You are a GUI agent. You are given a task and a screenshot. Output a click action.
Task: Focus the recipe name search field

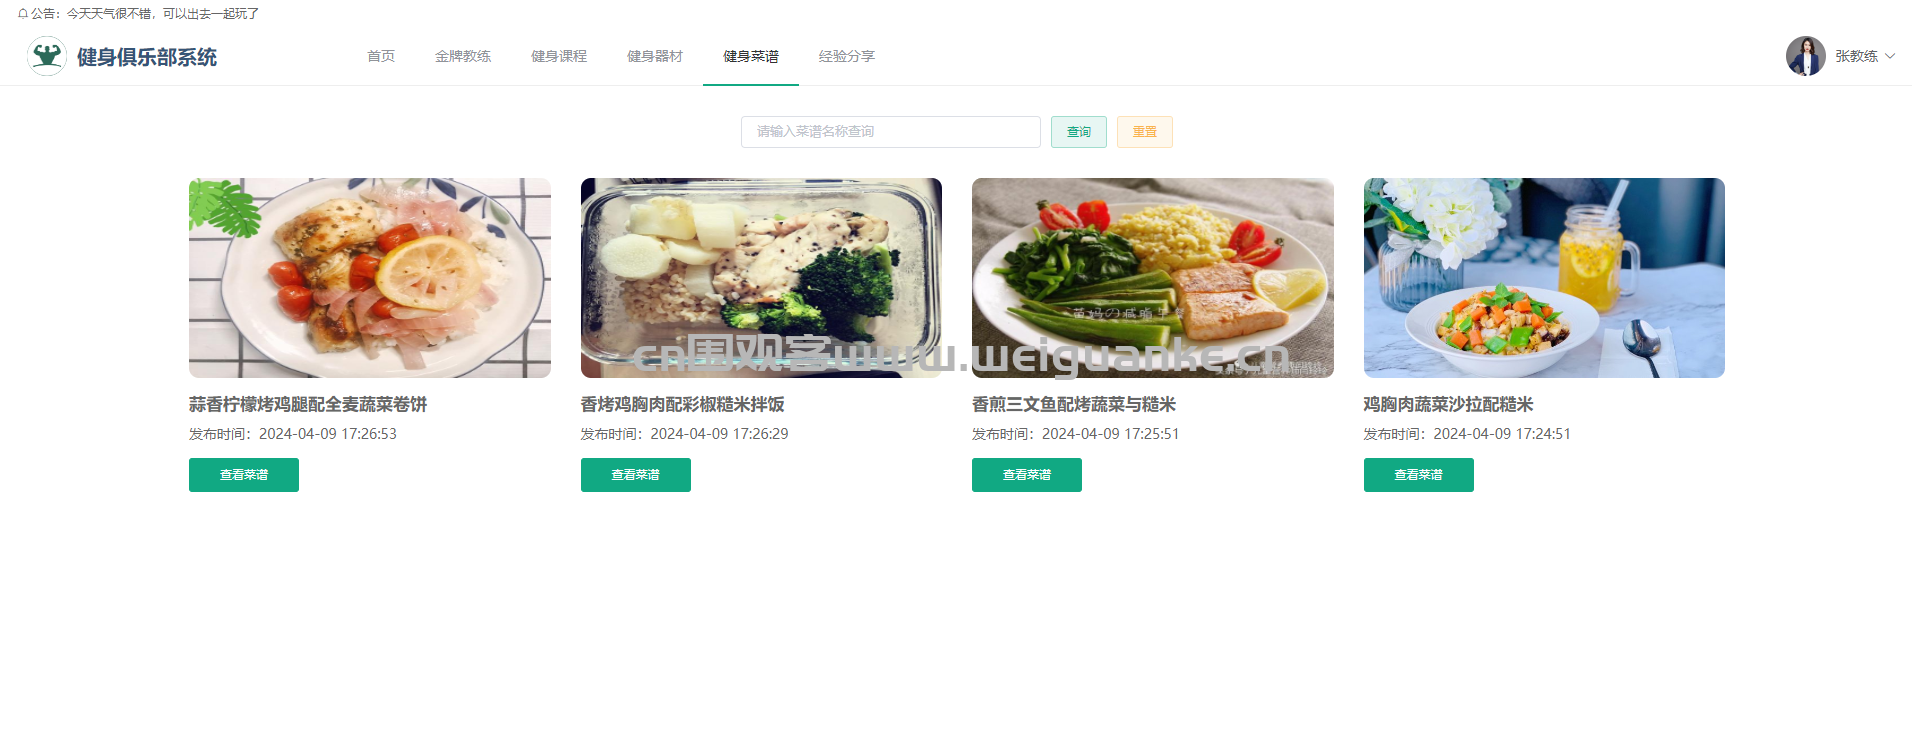click(891, 132)
